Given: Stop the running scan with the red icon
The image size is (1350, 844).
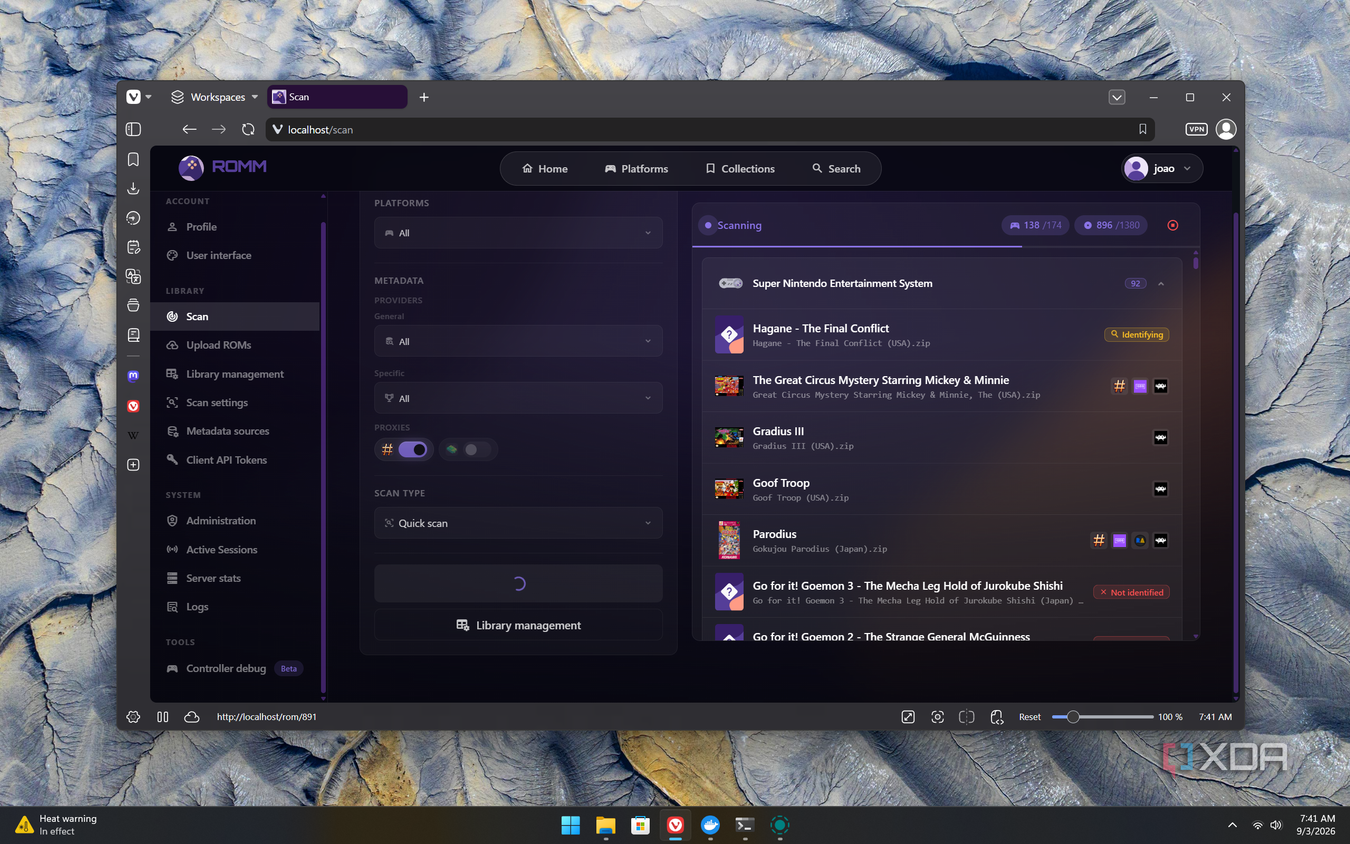Looking at the screenshot, I should pos(1173,225).
